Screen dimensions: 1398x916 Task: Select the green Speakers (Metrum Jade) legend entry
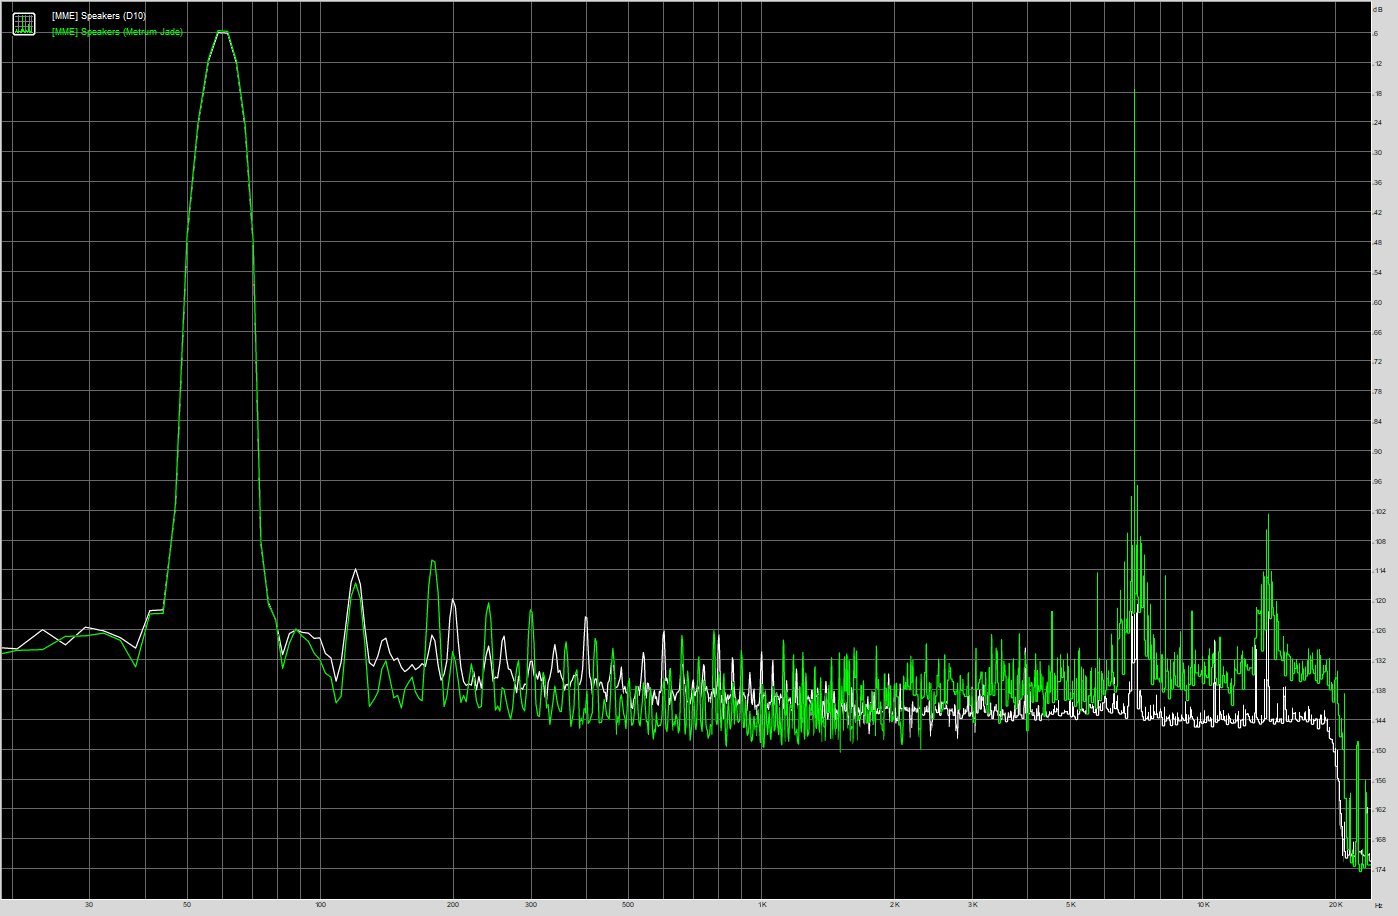pos(117,32)
